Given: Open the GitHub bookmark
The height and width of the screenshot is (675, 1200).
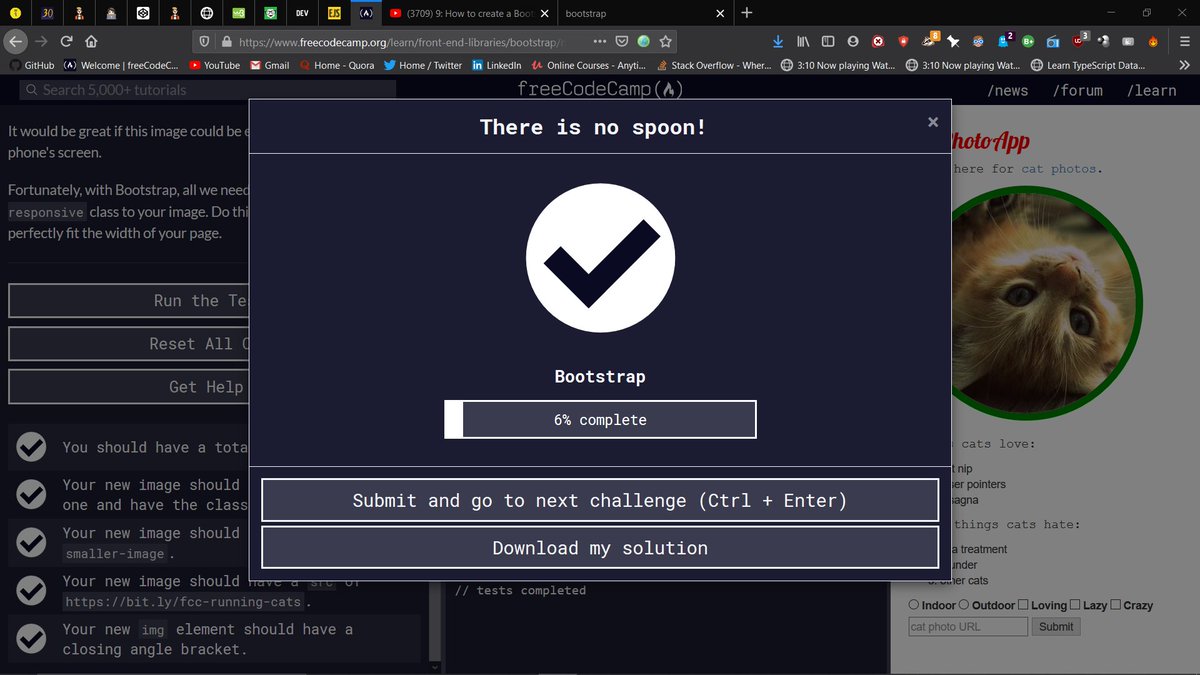Looking at the screenshot, I should (30, 65).
